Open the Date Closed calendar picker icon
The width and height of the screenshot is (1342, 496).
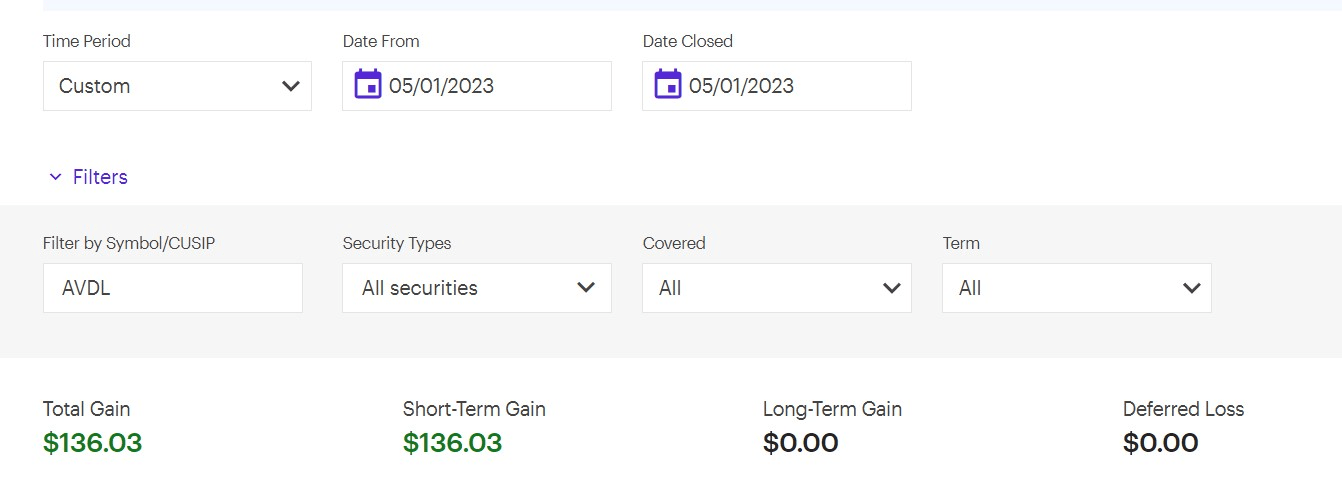click(668, 85)
